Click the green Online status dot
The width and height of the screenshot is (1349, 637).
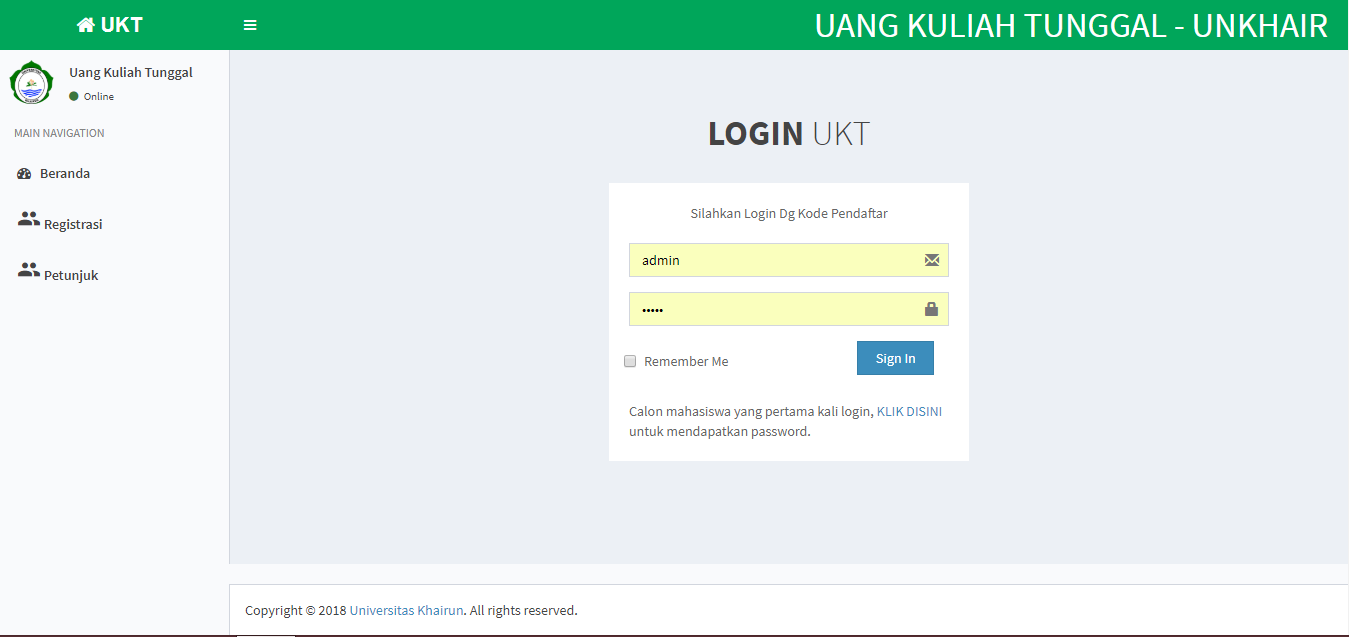tap(74, 96)
